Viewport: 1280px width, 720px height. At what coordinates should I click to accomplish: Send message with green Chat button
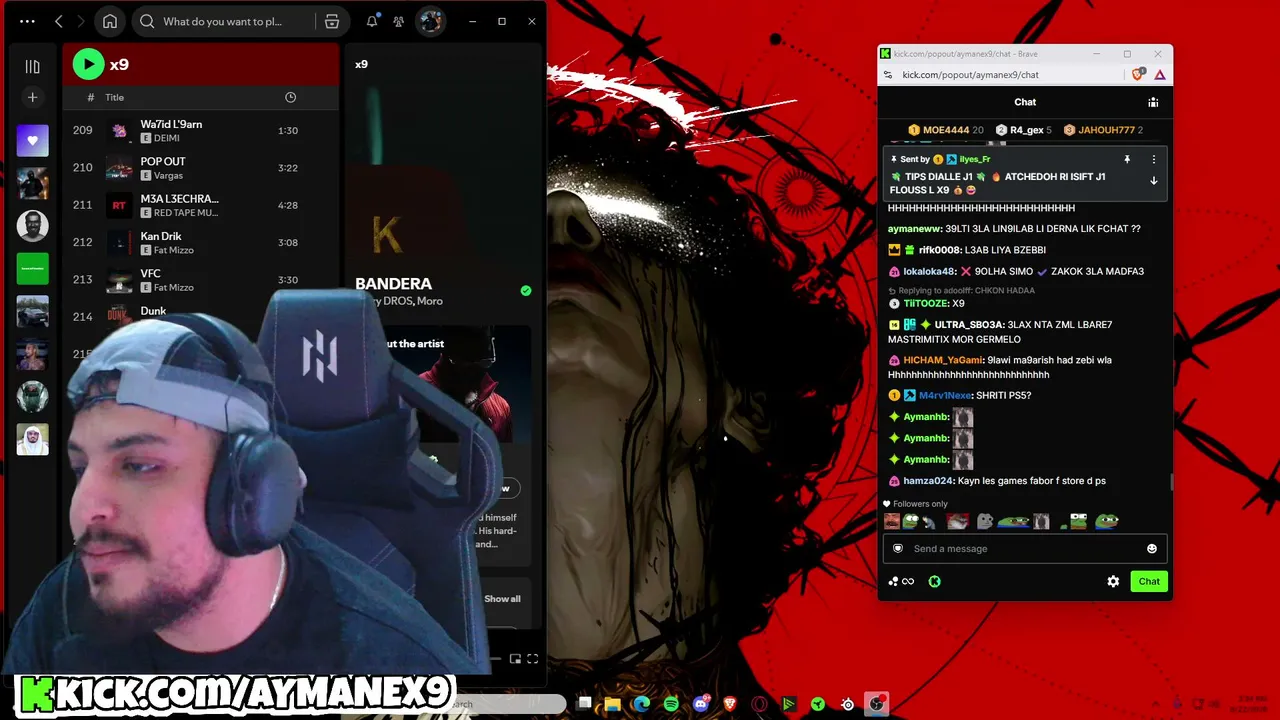point(1149,581)
